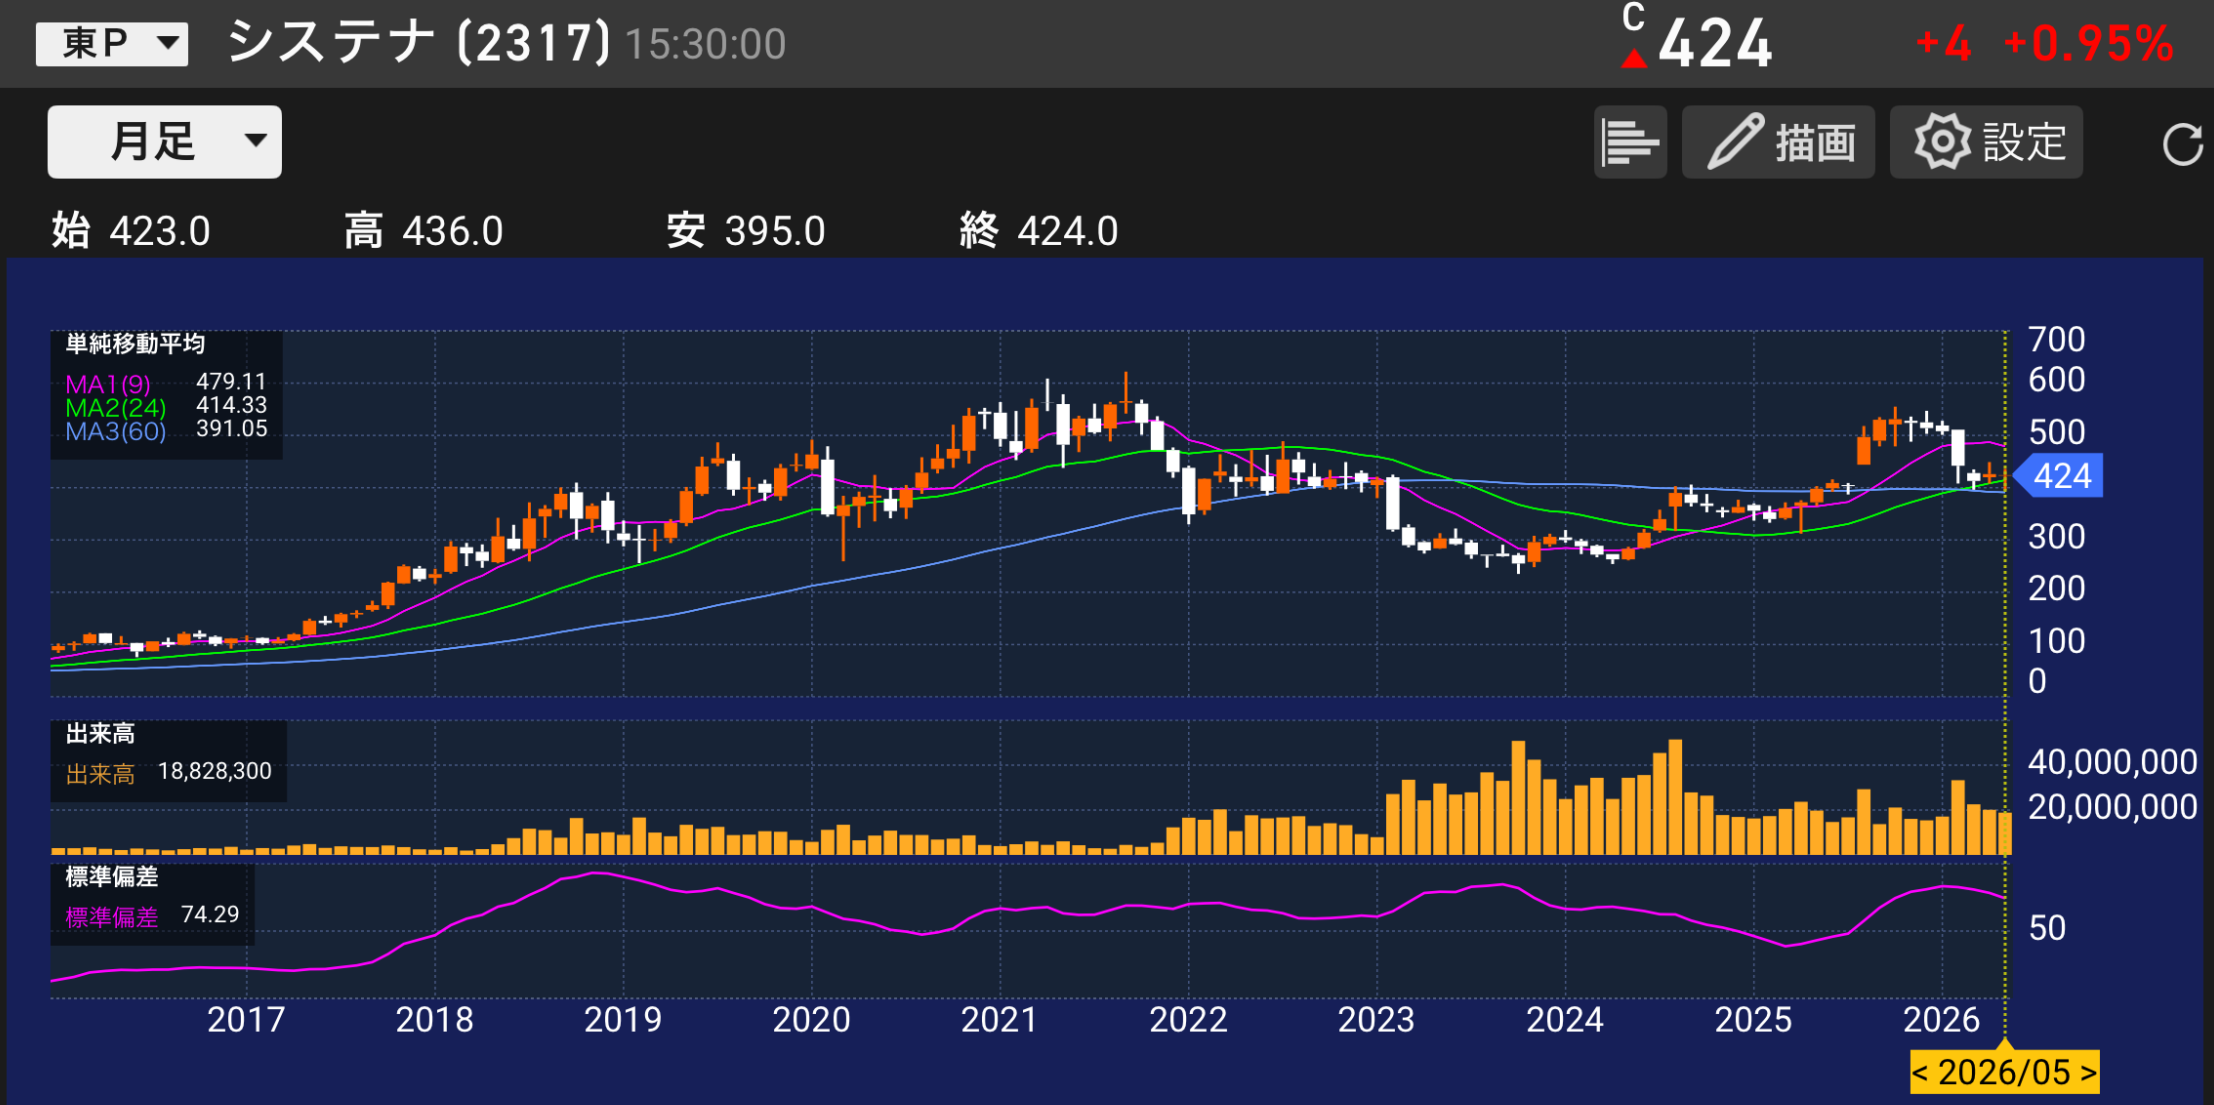This screenshot has height=1105, width=2214.
Task: Click the MA1(9) moving average label
Action: click(108, 384)
